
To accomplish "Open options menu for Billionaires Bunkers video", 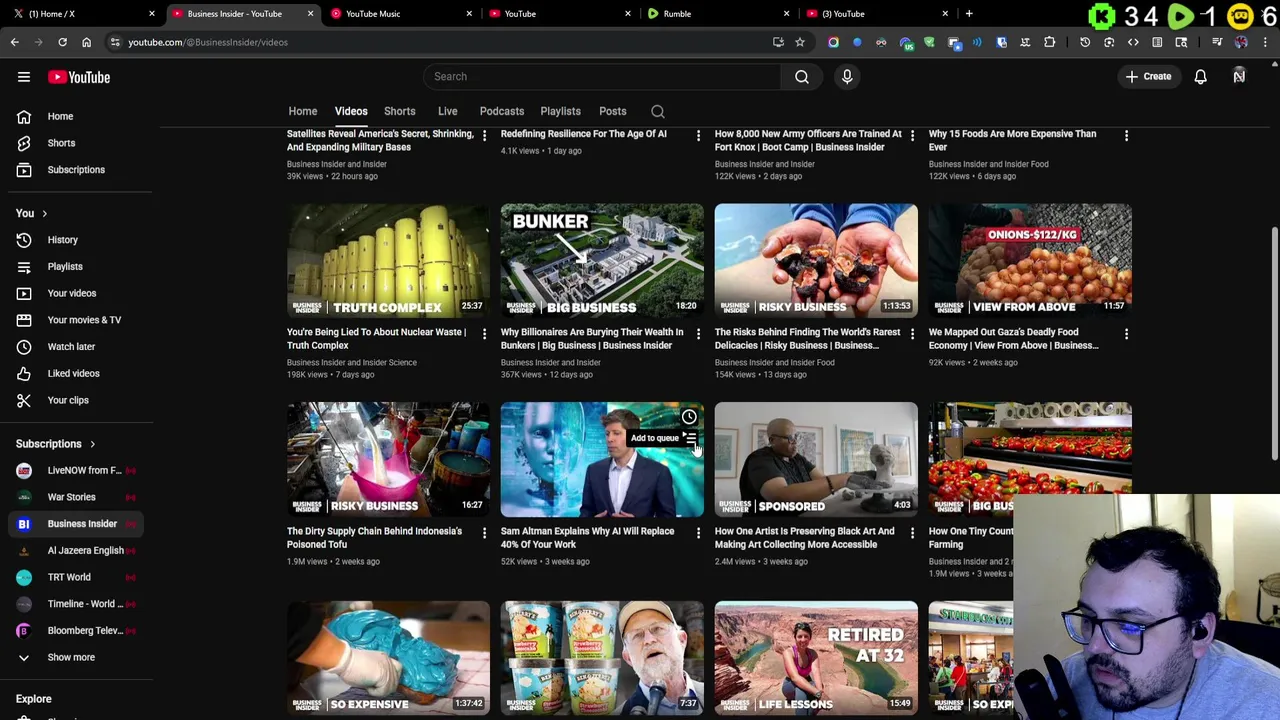I will click(698, 334).
